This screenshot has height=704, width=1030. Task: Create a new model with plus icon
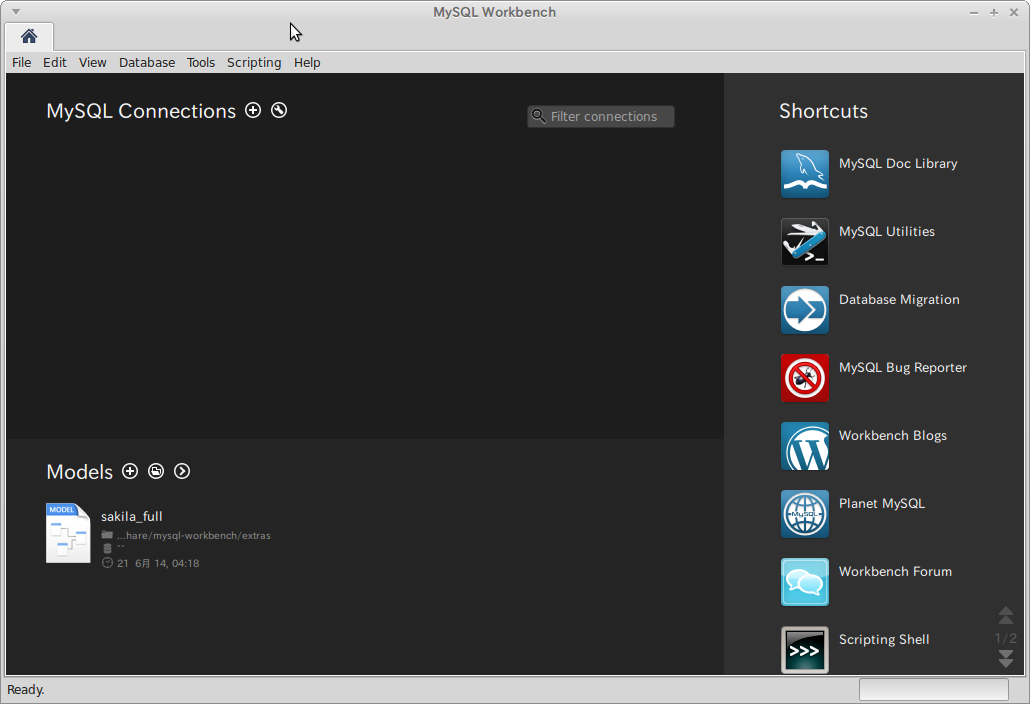pyautogui.click(x=130, y=471)
